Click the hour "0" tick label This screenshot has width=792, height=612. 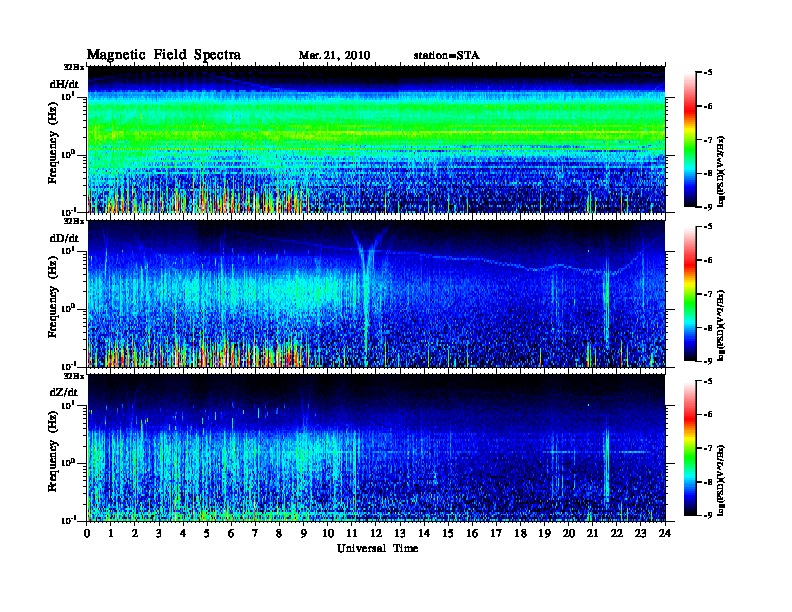pyautogui.click(x=87, y=533)
